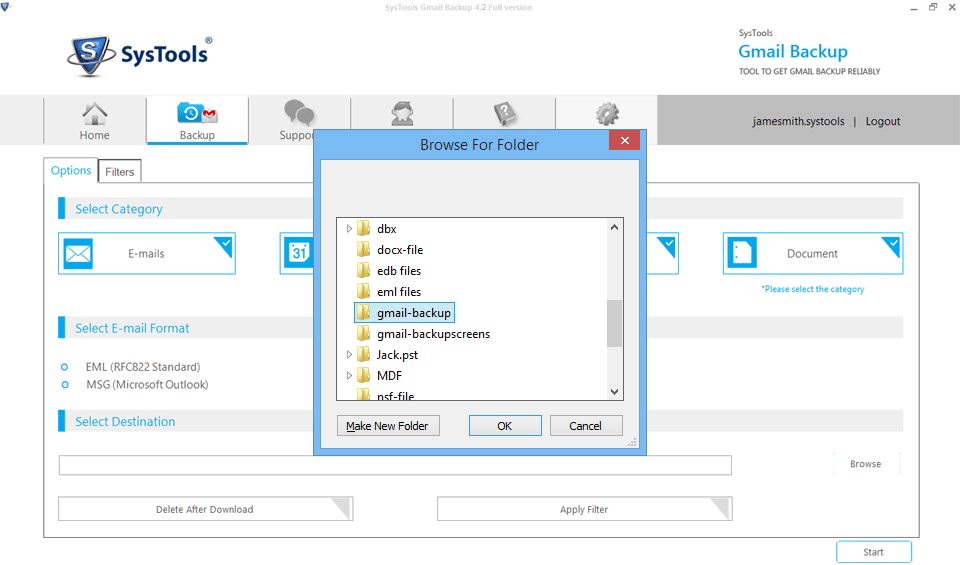The image size is (960, 565).
Task: Click the edb files folder icon
Action: [x=364, y=271]
